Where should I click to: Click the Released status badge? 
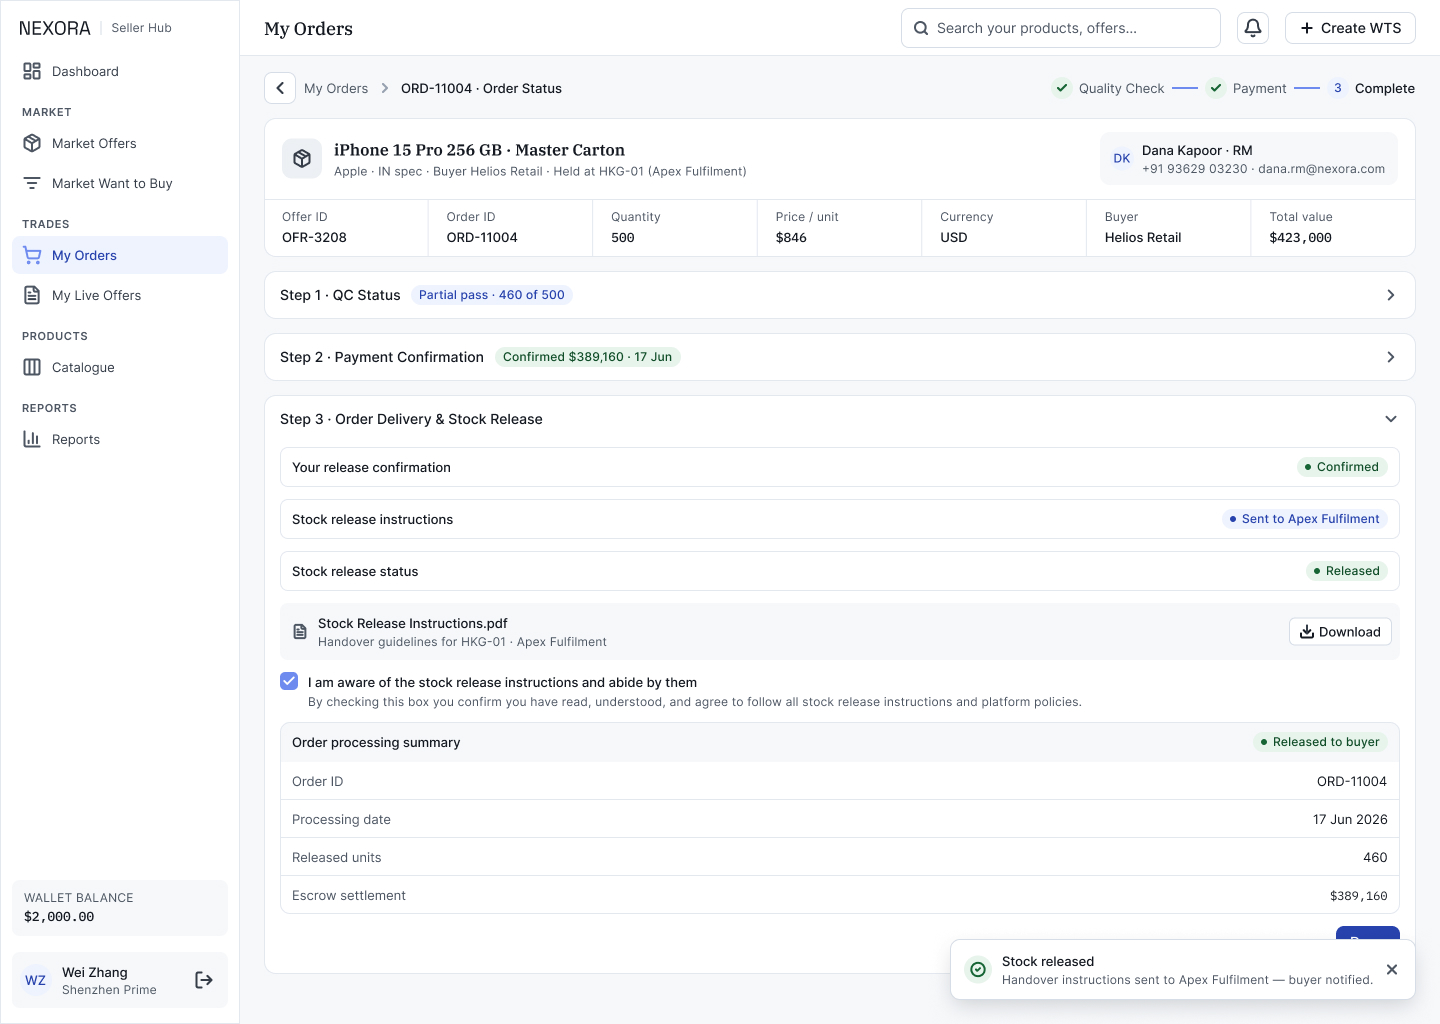1346,571
